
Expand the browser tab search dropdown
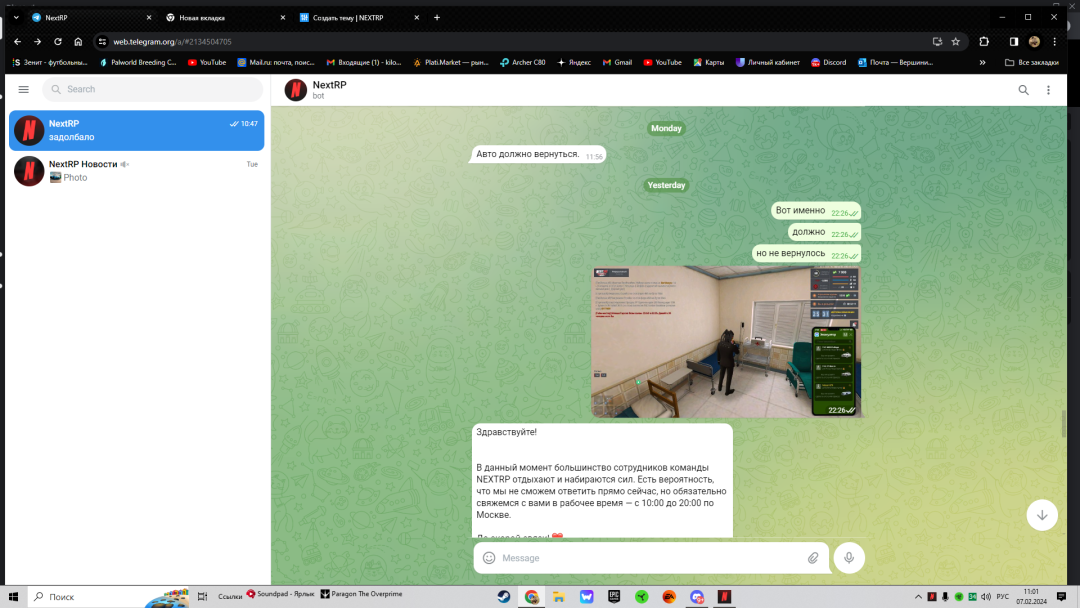tap(15, 17)
